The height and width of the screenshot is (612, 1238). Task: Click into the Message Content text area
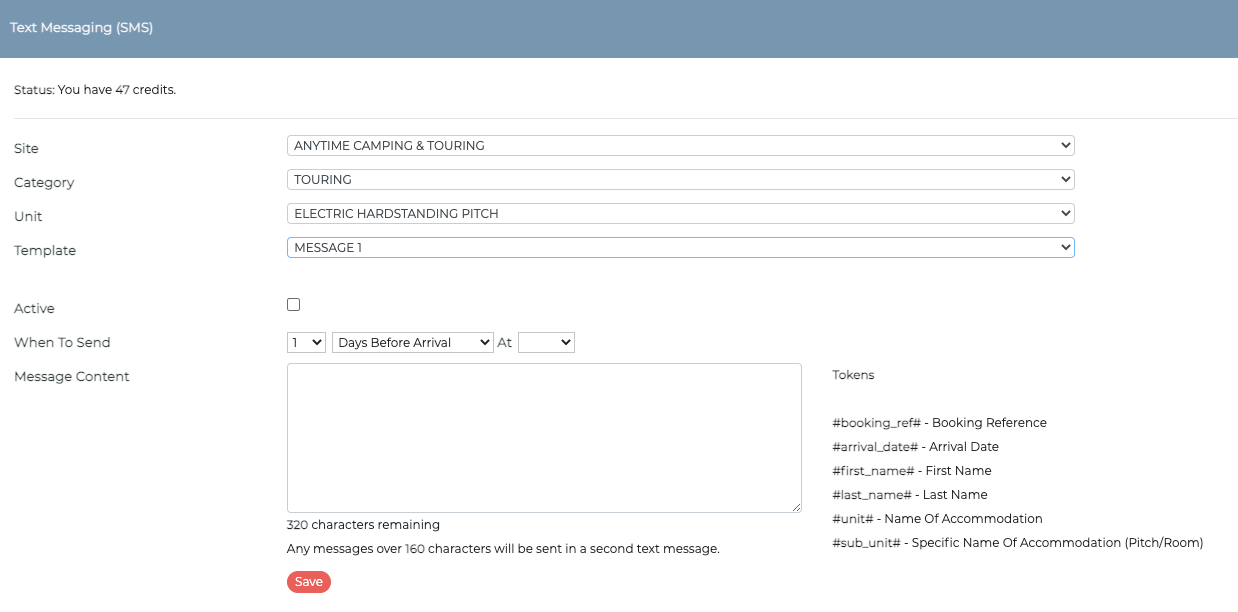pos(544,438)
